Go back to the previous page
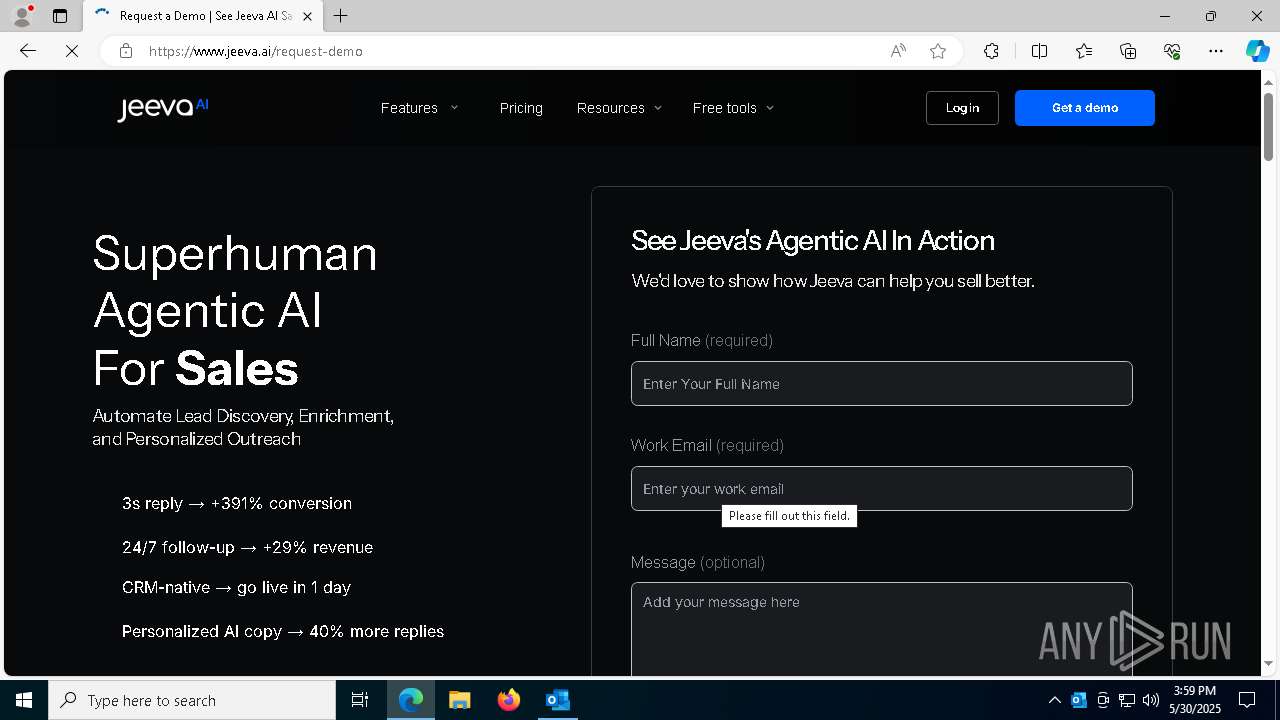1280x720 pixels. click(28, 51)
